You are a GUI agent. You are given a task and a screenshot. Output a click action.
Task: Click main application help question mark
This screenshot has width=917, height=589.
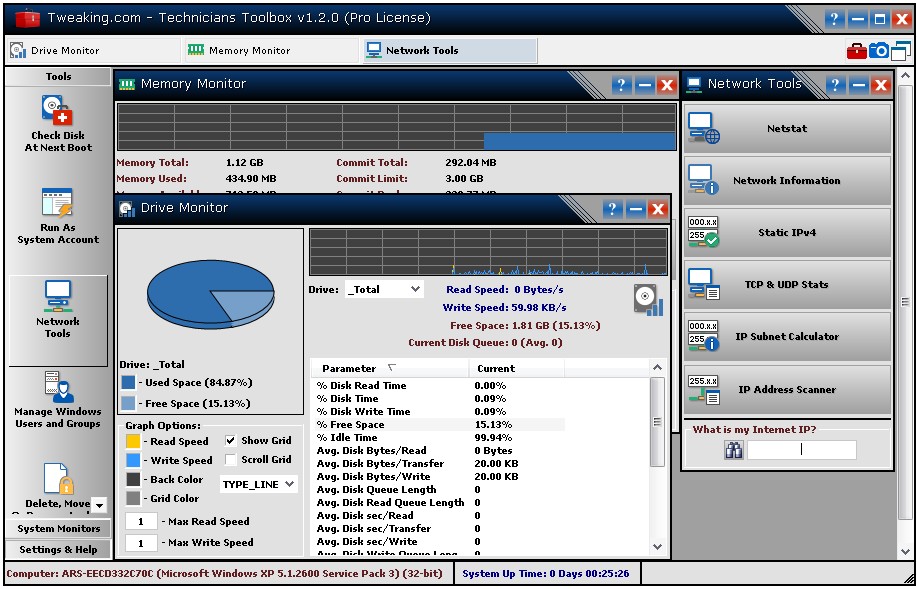coord(835,19)
